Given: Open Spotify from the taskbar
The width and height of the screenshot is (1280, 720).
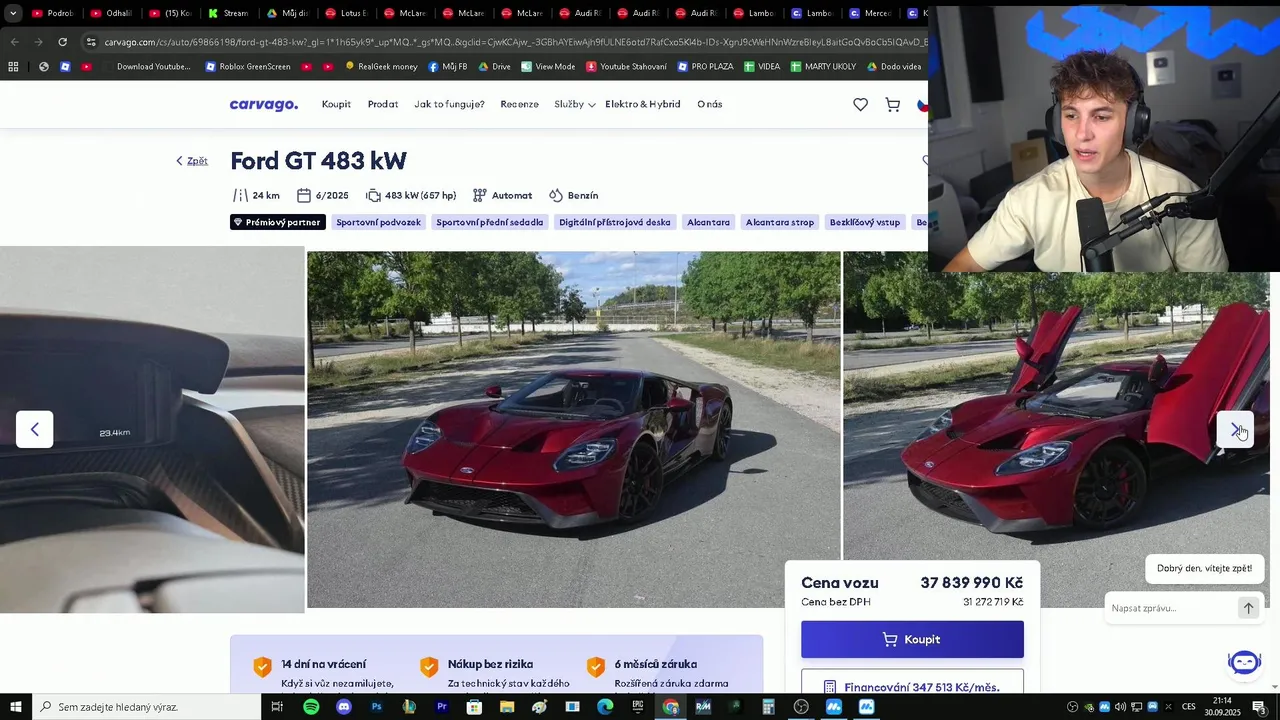Looking at the screenshot, I should [311, 707].
